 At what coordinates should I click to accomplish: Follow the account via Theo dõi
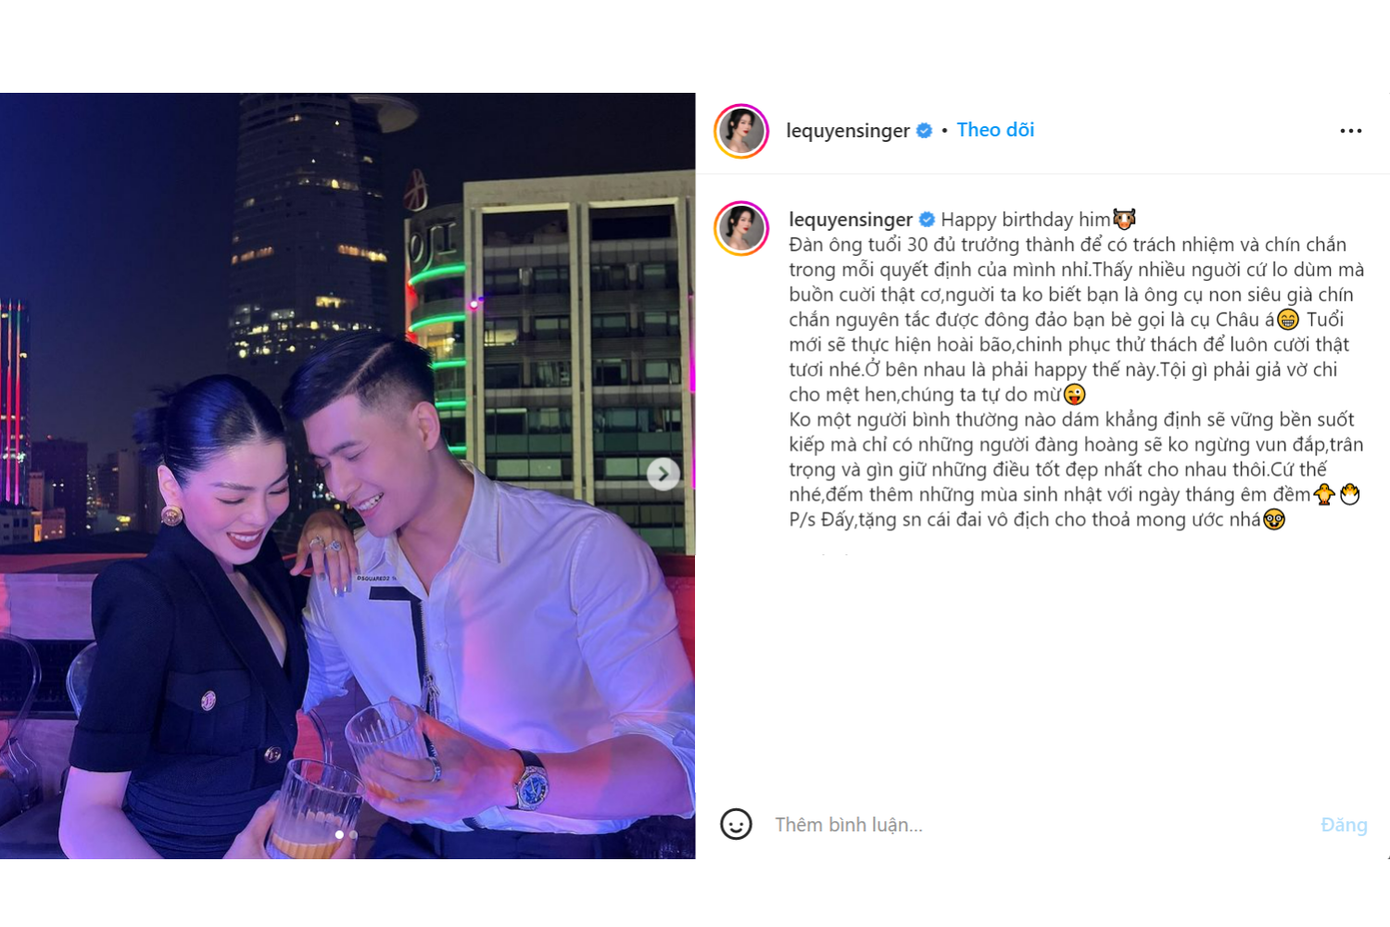click(x=995, y=130)
